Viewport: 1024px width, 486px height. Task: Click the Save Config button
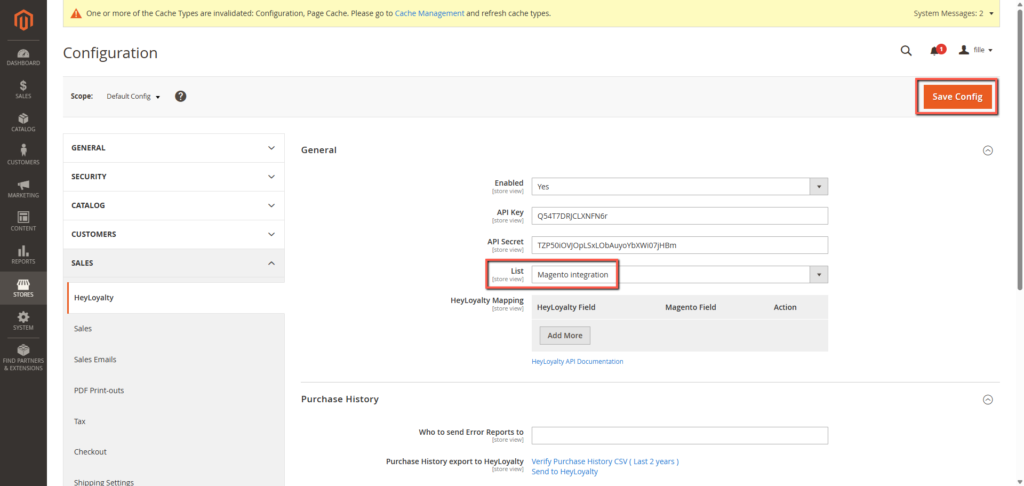coord(956,96)
